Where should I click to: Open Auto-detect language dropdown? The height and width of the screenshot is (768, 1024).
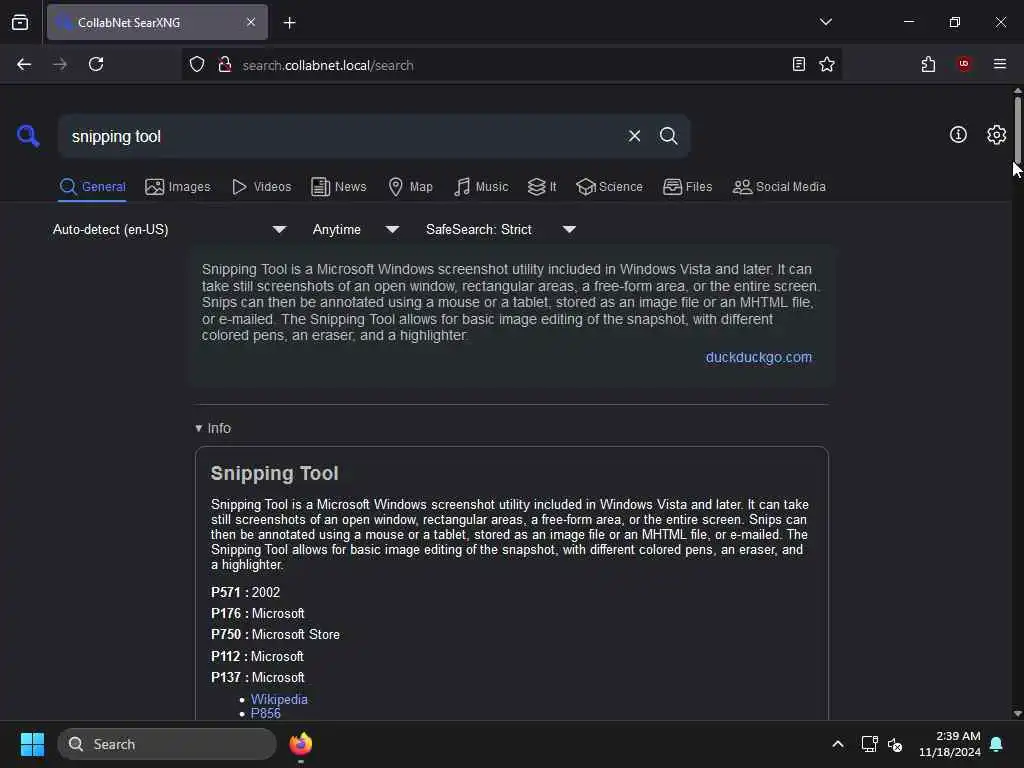pos(170,229)
